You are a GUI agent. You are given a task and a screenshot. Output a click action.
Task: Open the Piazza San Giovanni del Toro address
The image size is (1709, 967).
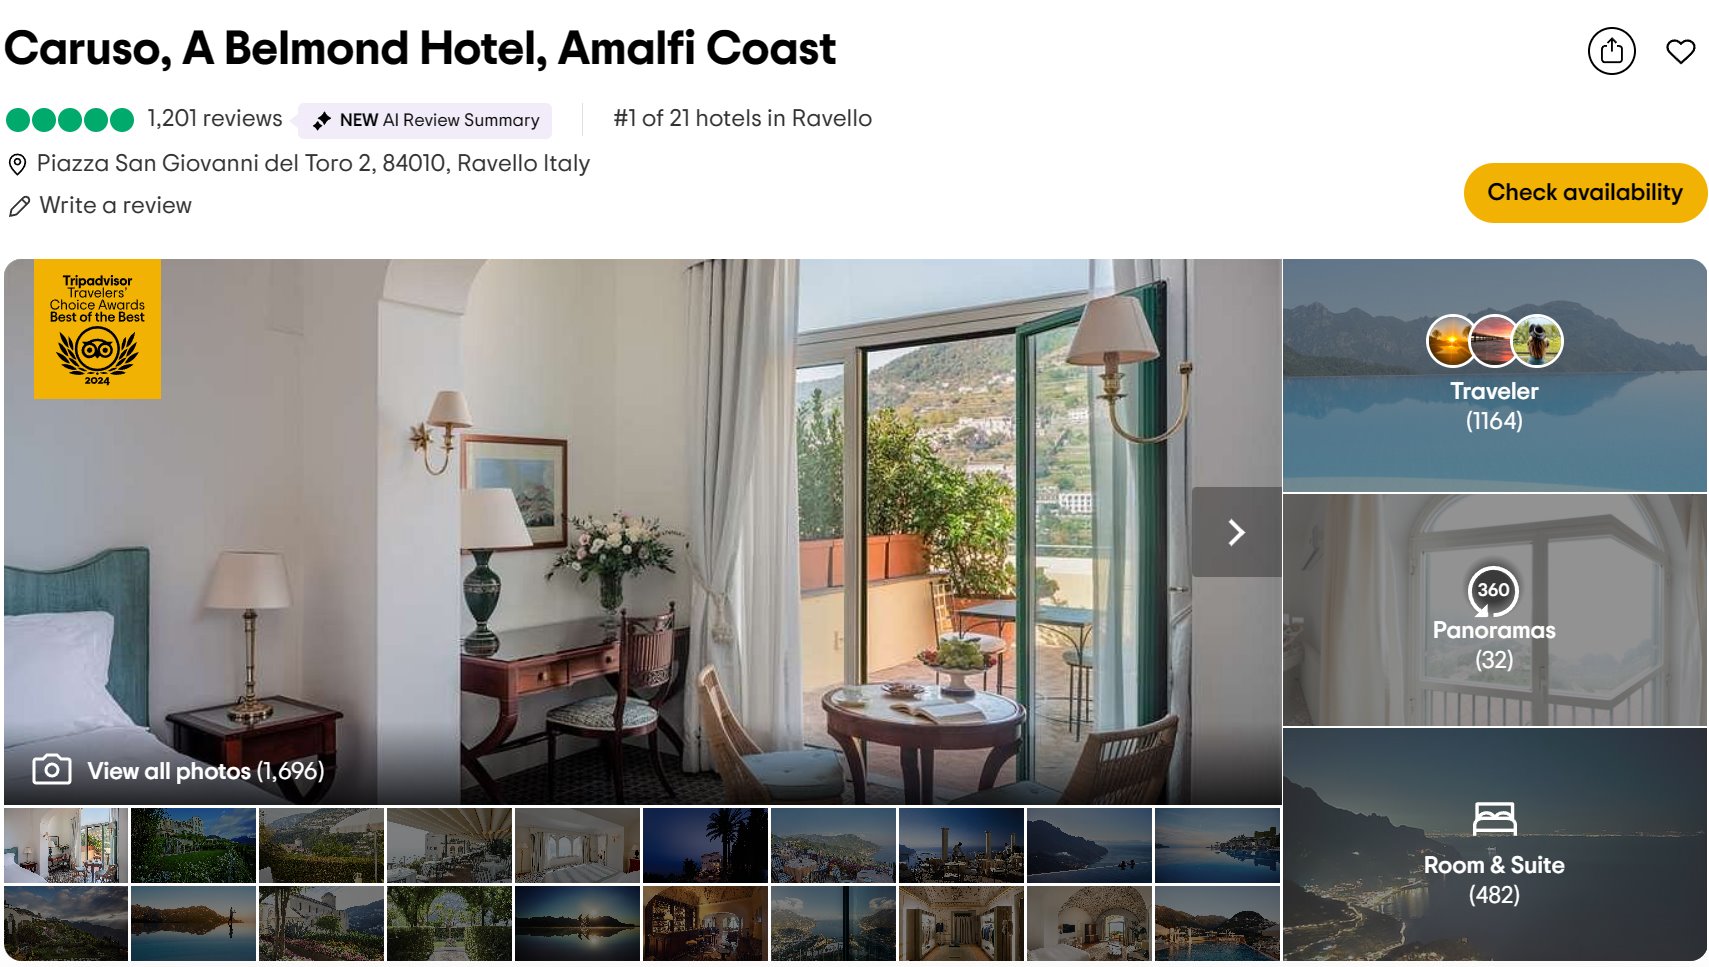pyautogui.click(x=313, y=163)
